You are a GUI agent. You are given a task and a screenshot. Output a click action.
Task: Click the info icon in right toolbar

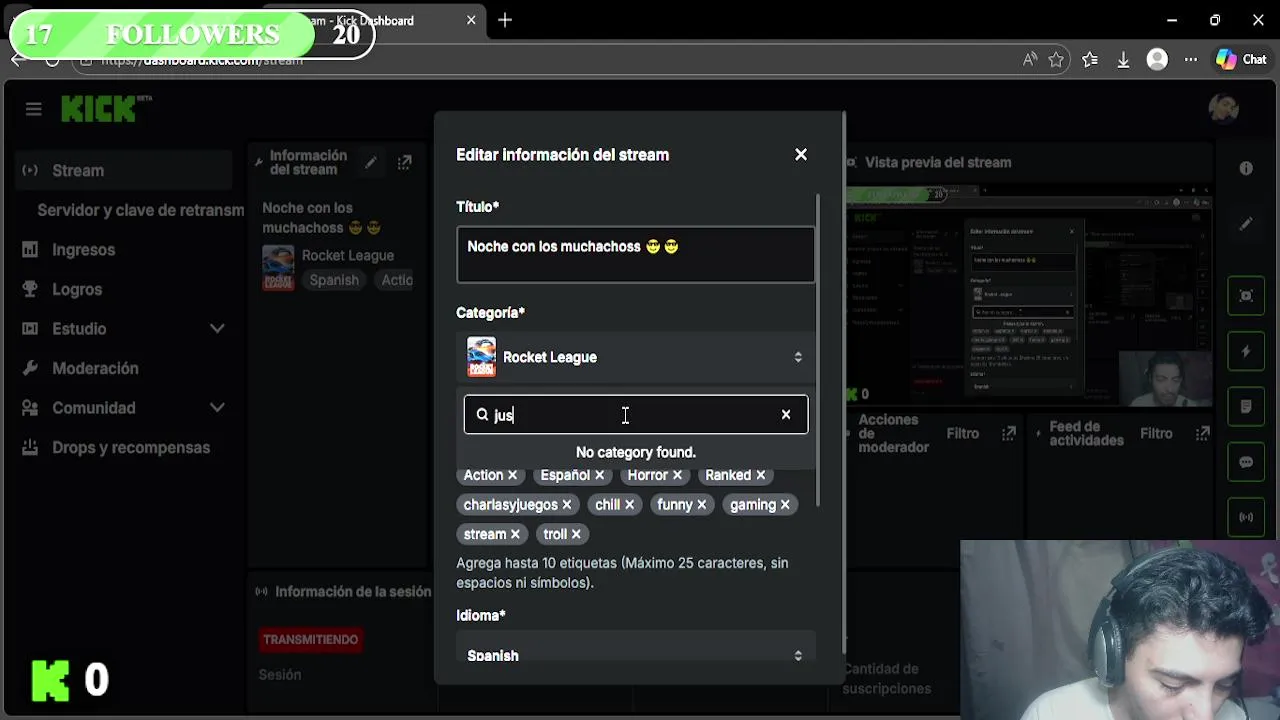point(1246,168)
